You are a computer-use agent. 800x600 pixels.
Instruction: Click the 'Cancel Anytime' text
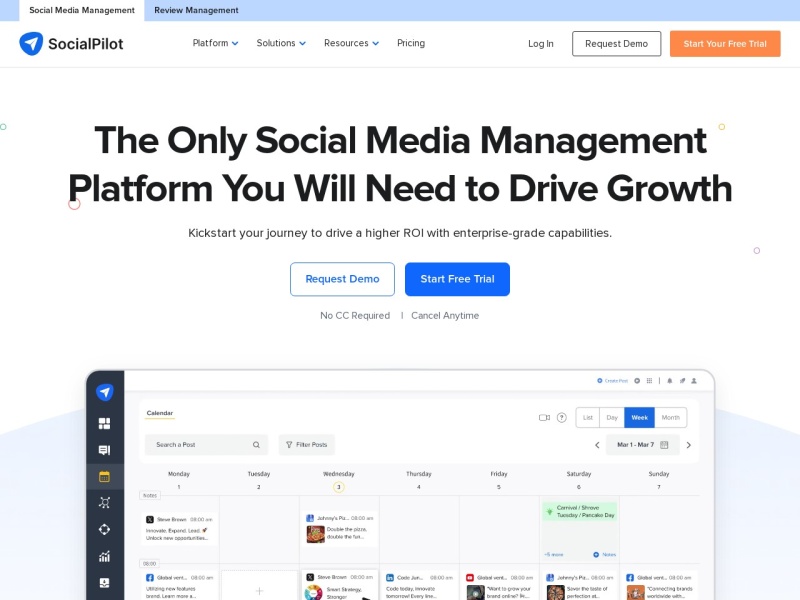[x=445, y=316]
